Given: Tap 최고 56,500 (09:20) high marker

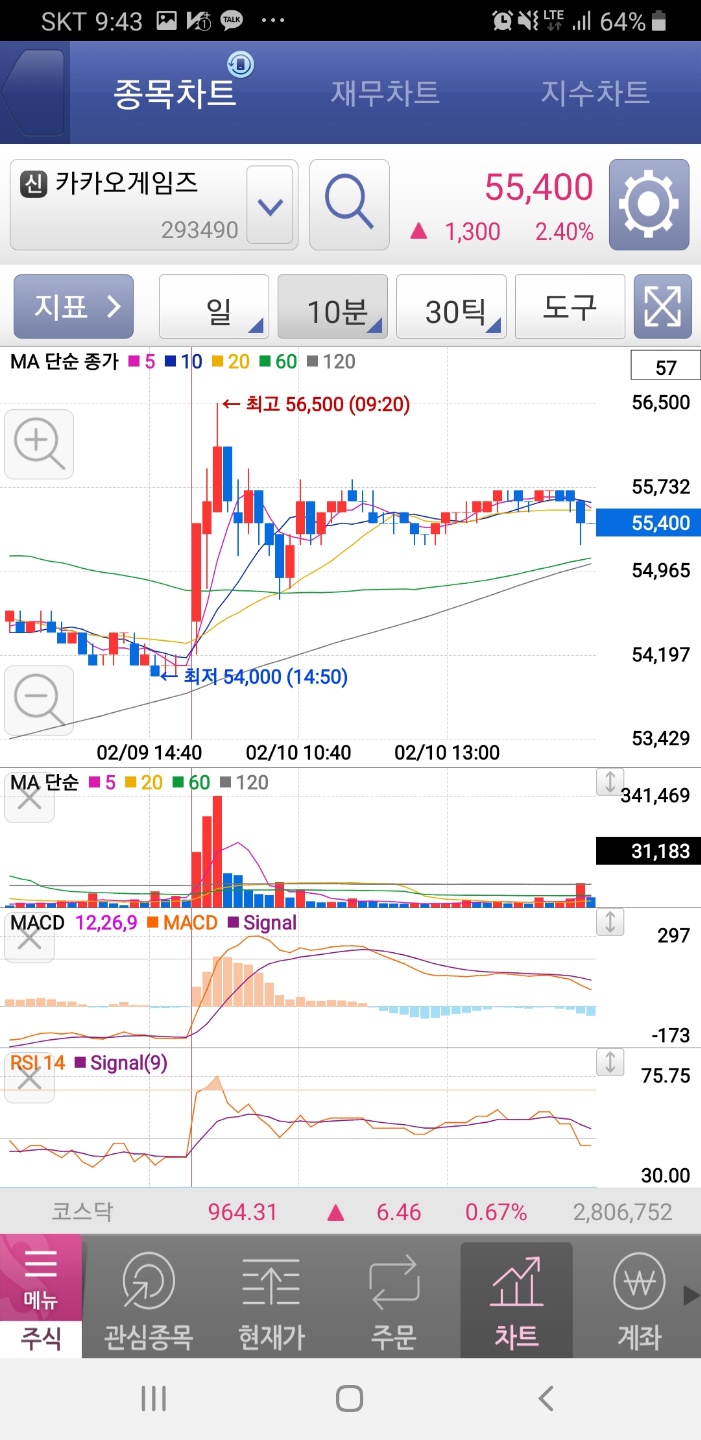Looking at the screenshot, I should 315,404.
